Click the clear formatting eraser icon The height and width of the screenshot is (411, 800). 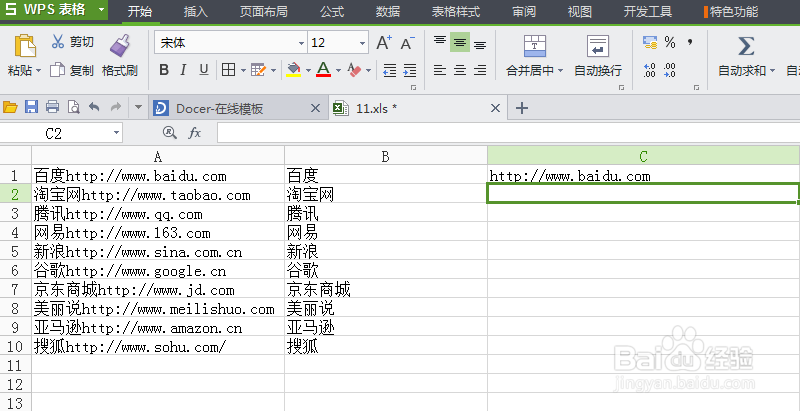(354, 70)
